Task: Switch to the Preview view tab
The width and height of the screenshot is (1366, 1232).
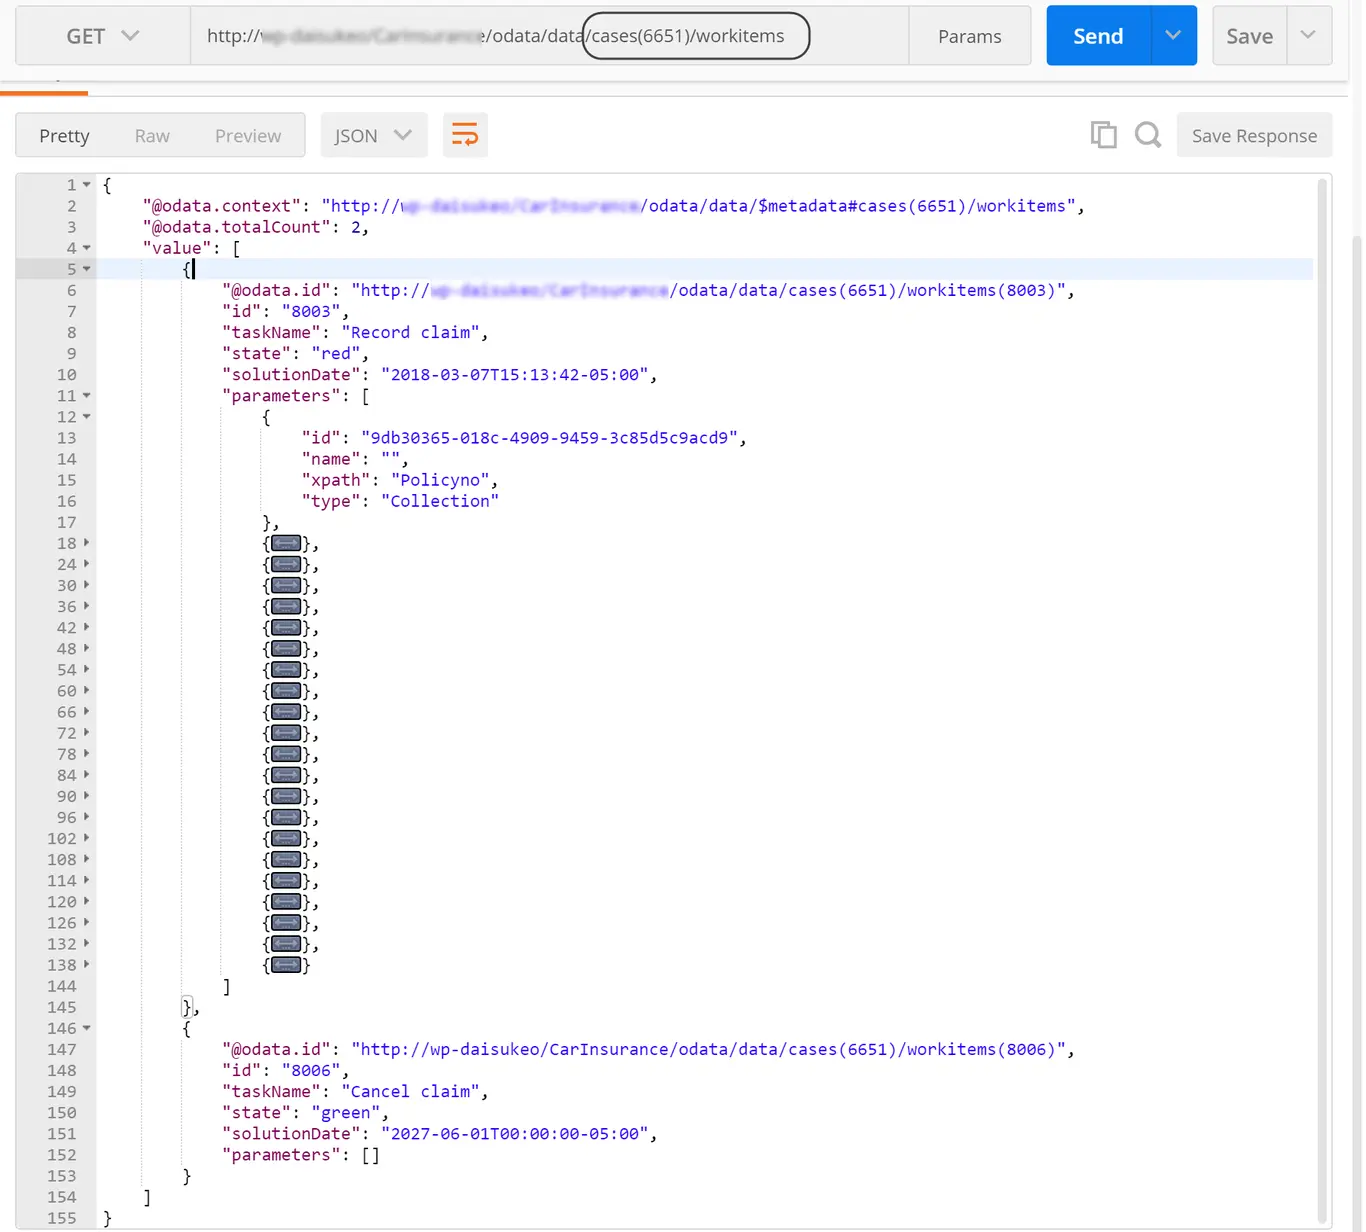Action: pyautogui.click(x=248, y=135)
